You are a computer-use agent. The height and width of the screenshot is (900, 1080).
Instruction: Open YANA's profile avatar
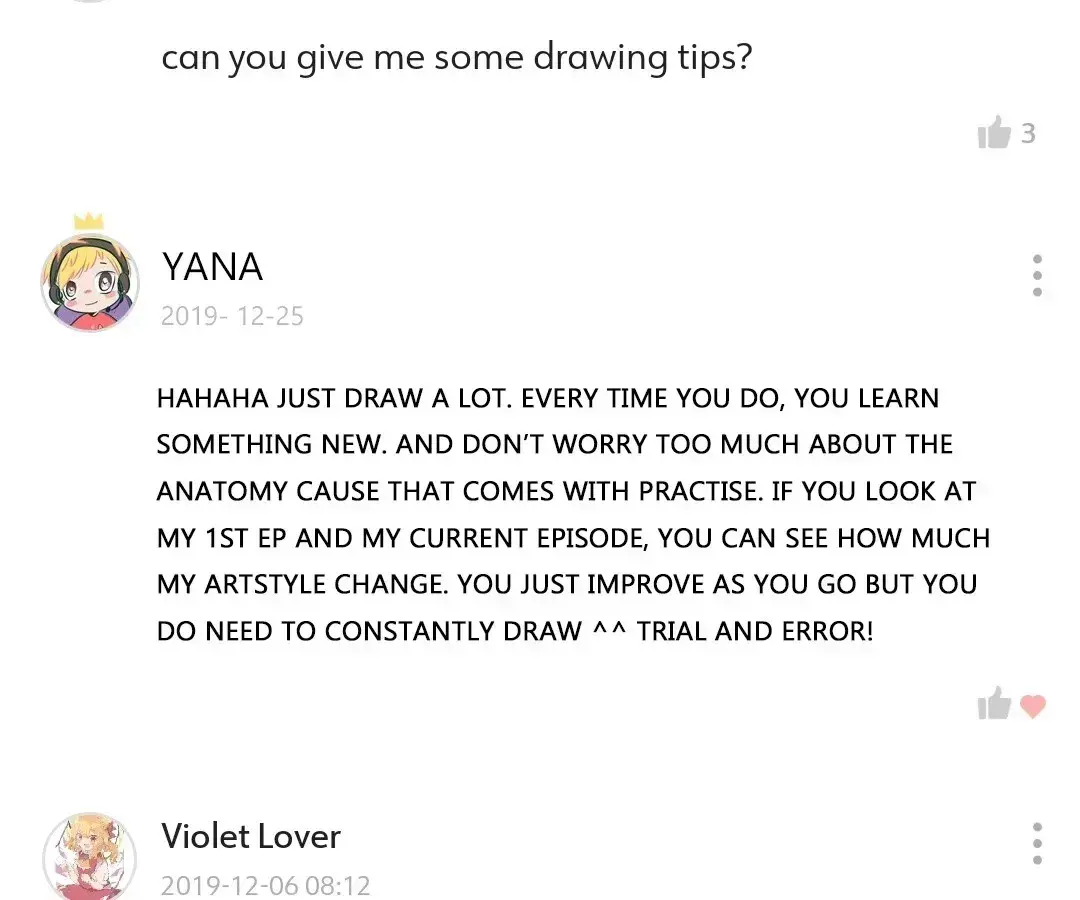pos(90,282)
